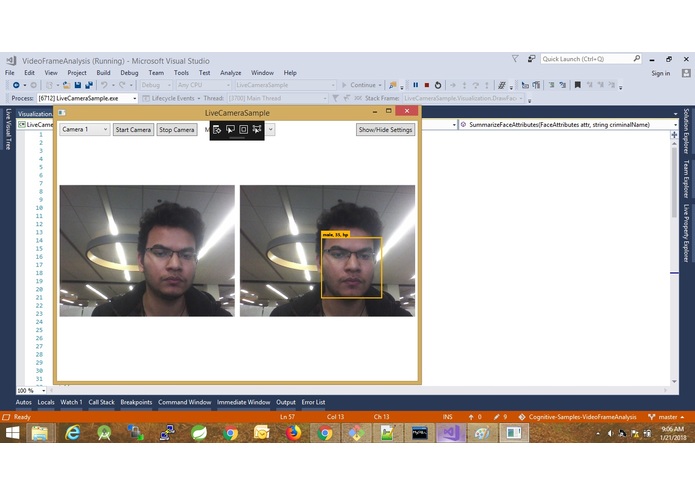Open the Team menu
The width and height of the screenshot is (695, 494).
click(x=156, y=73)
